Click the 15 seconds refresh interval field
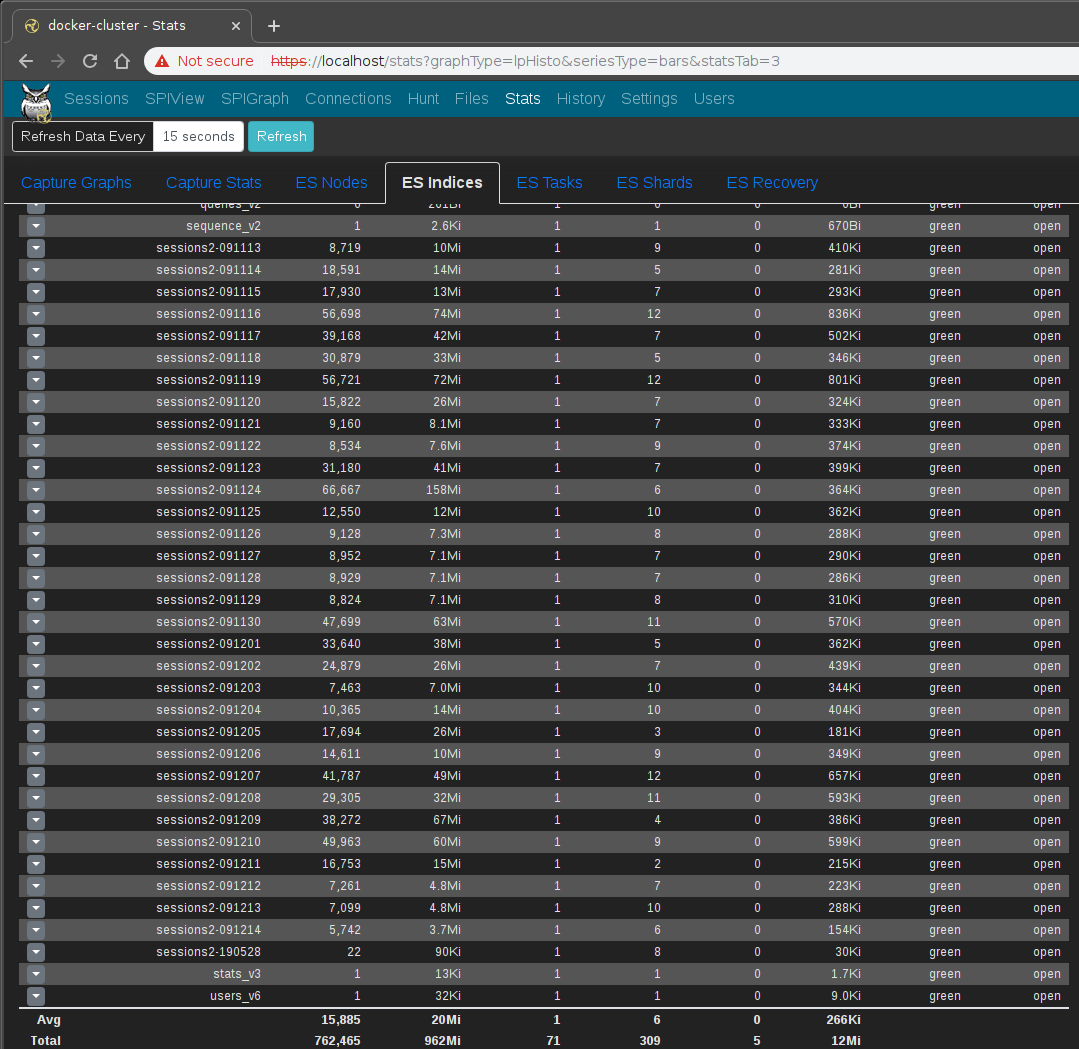 tap(198, 136)
